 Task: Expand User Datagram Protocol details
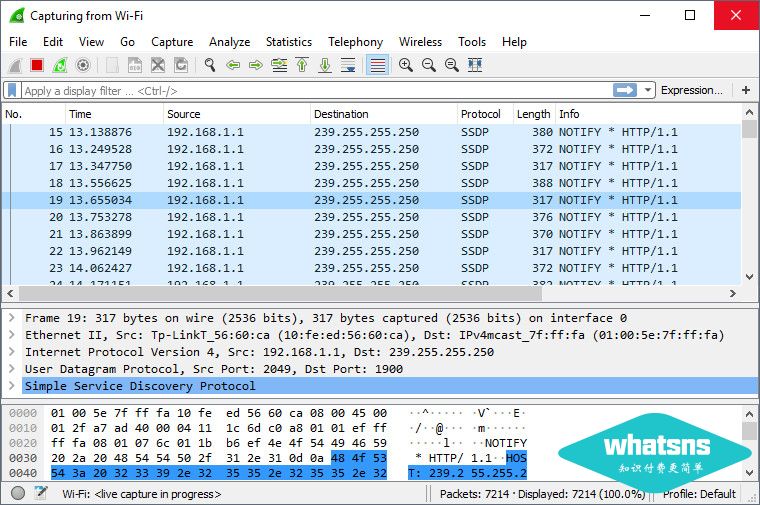(x=11, y=369)
